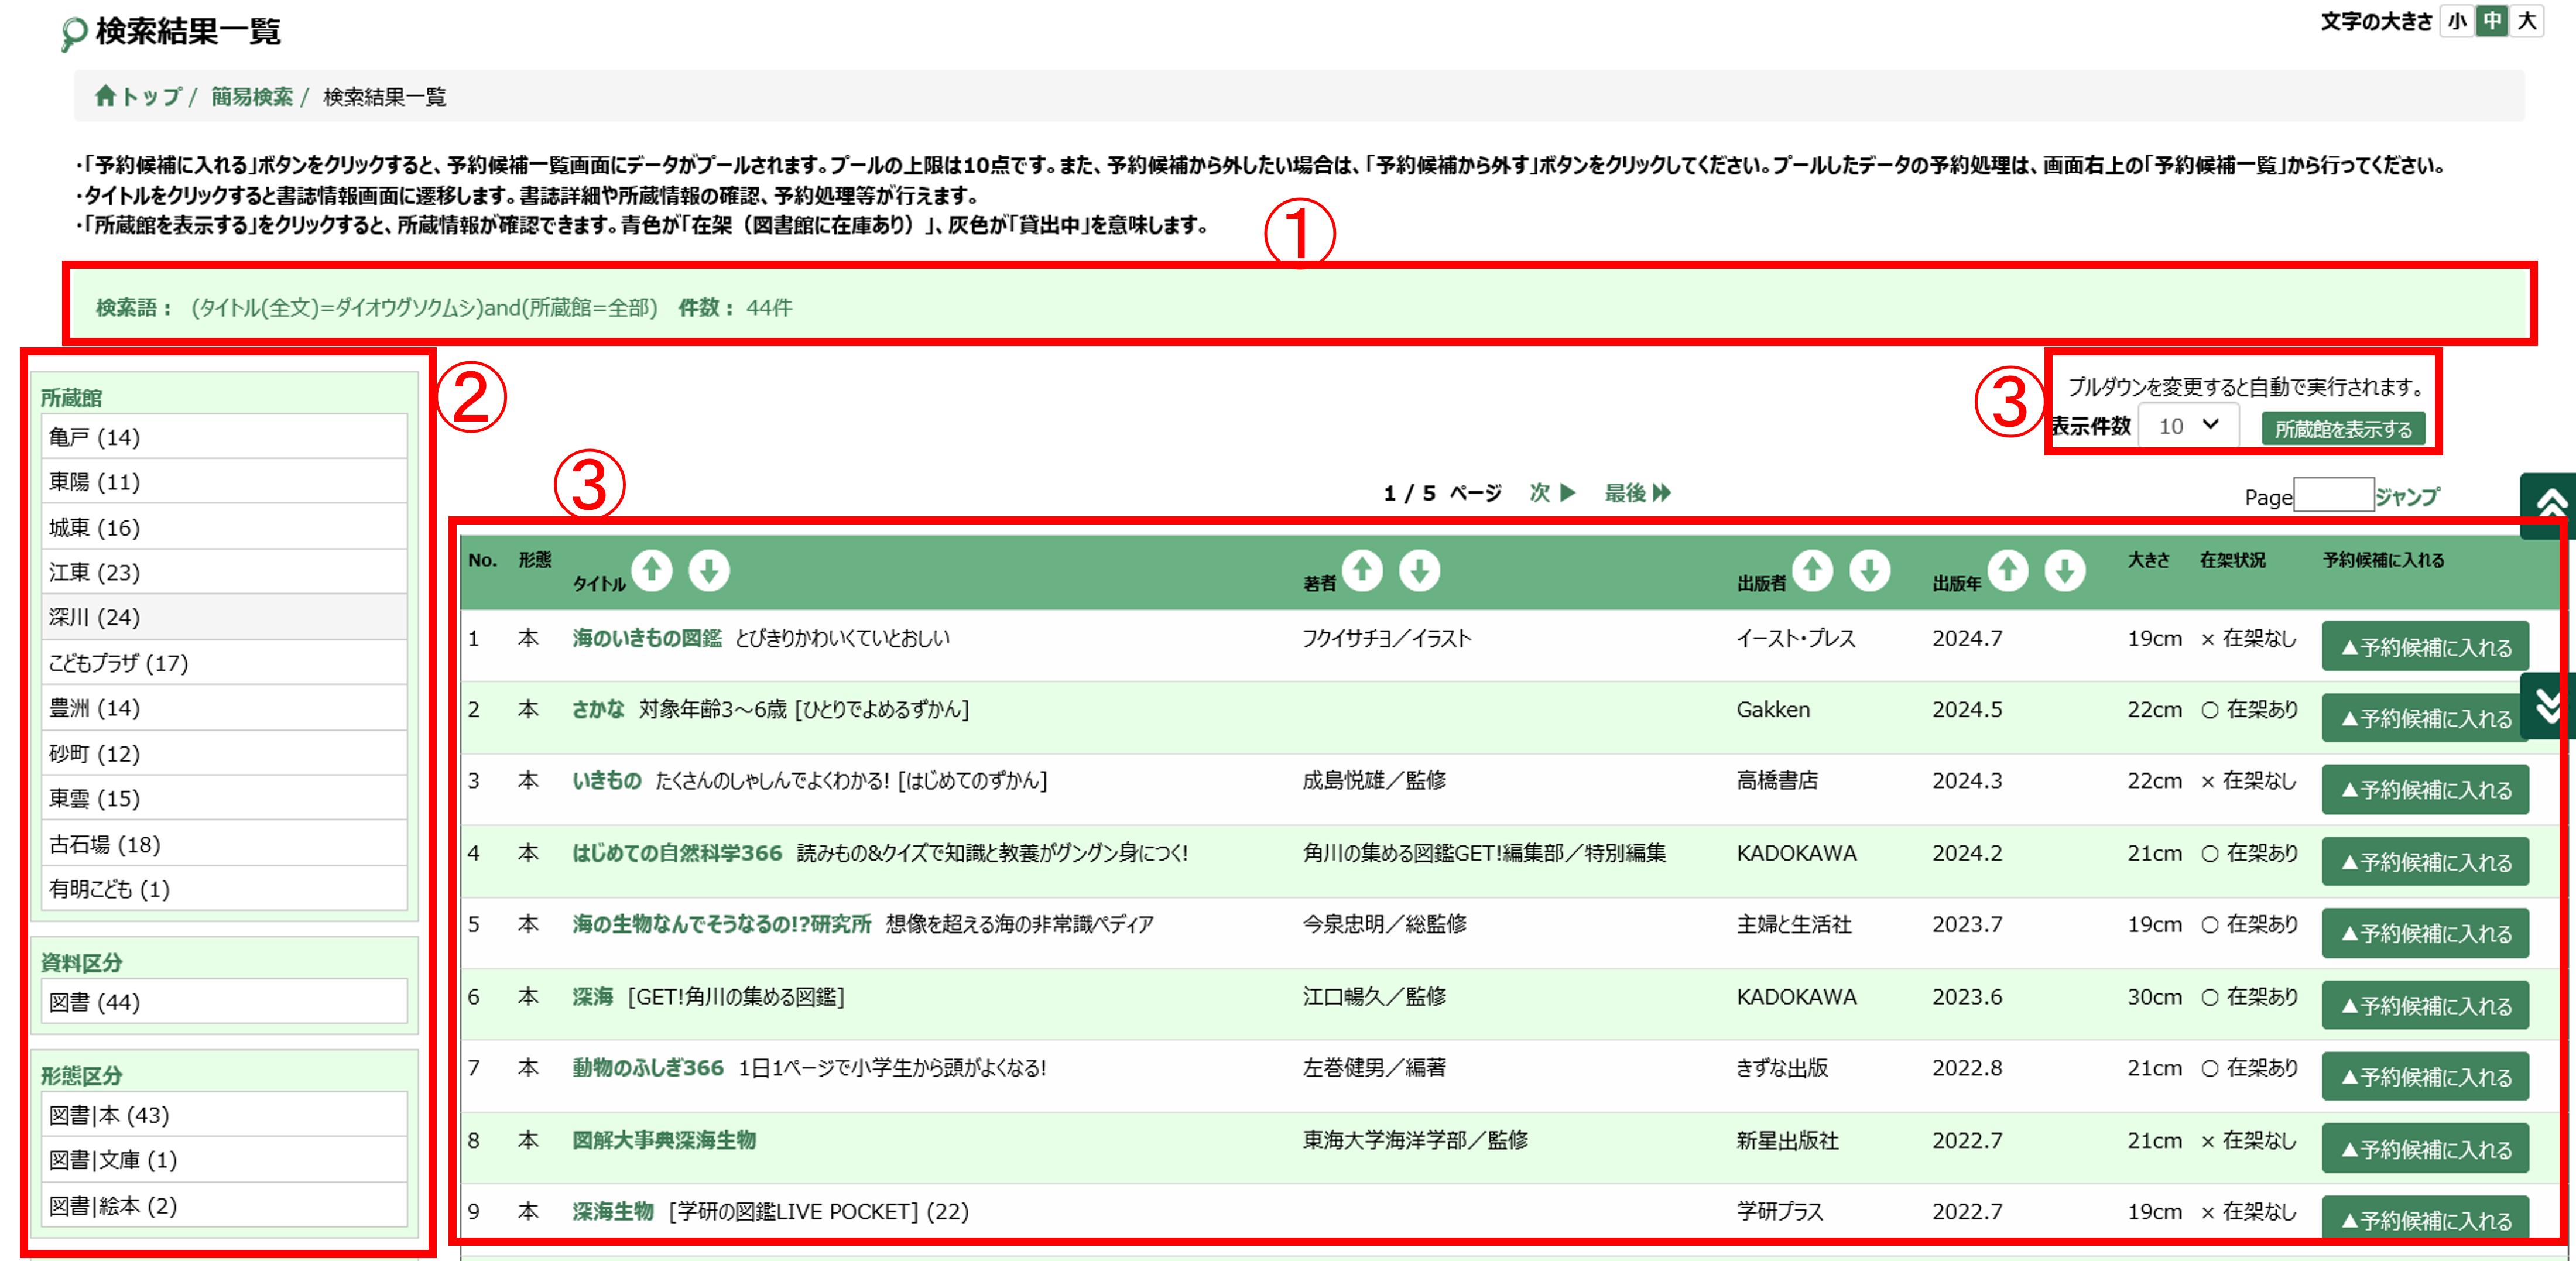Image resolution: width=2576 pixels, height=1261 pixels.
Task: Sort 出版年 descending with the arrow icon
Action: (2063, 570)
